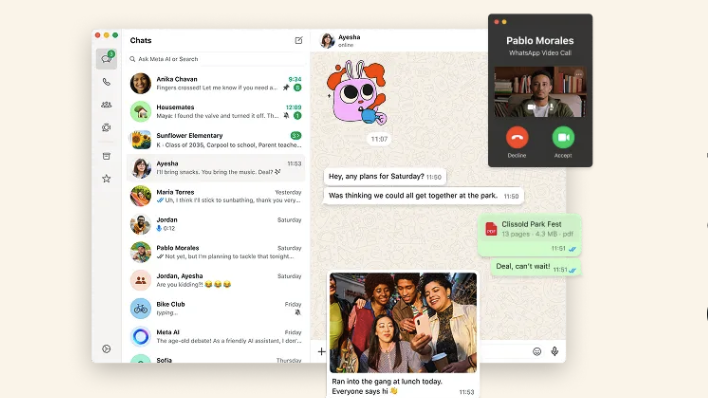Screen dimensions: 708x398
Task: Toggle microphone icon in call preview
Action: pyautogui.click(x=551, y=107)
